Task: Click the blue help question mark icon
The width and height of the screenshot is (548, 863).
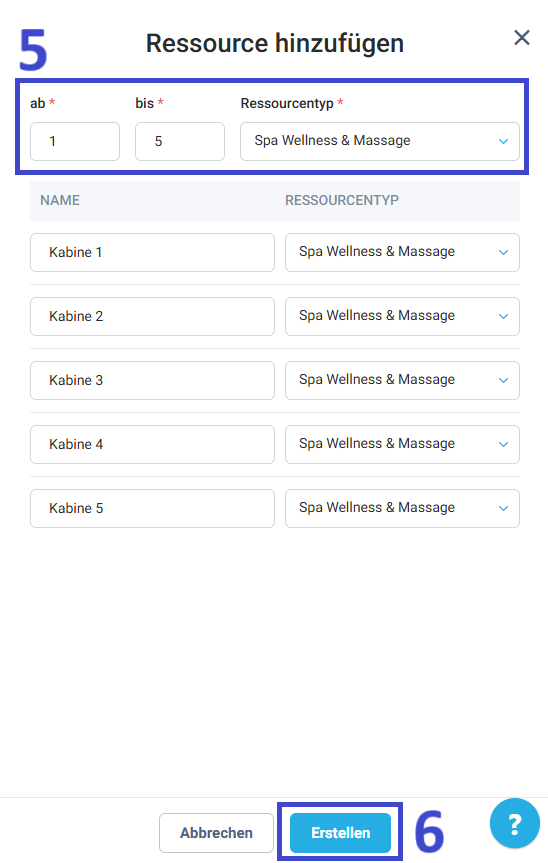Action: coord(514,823)
